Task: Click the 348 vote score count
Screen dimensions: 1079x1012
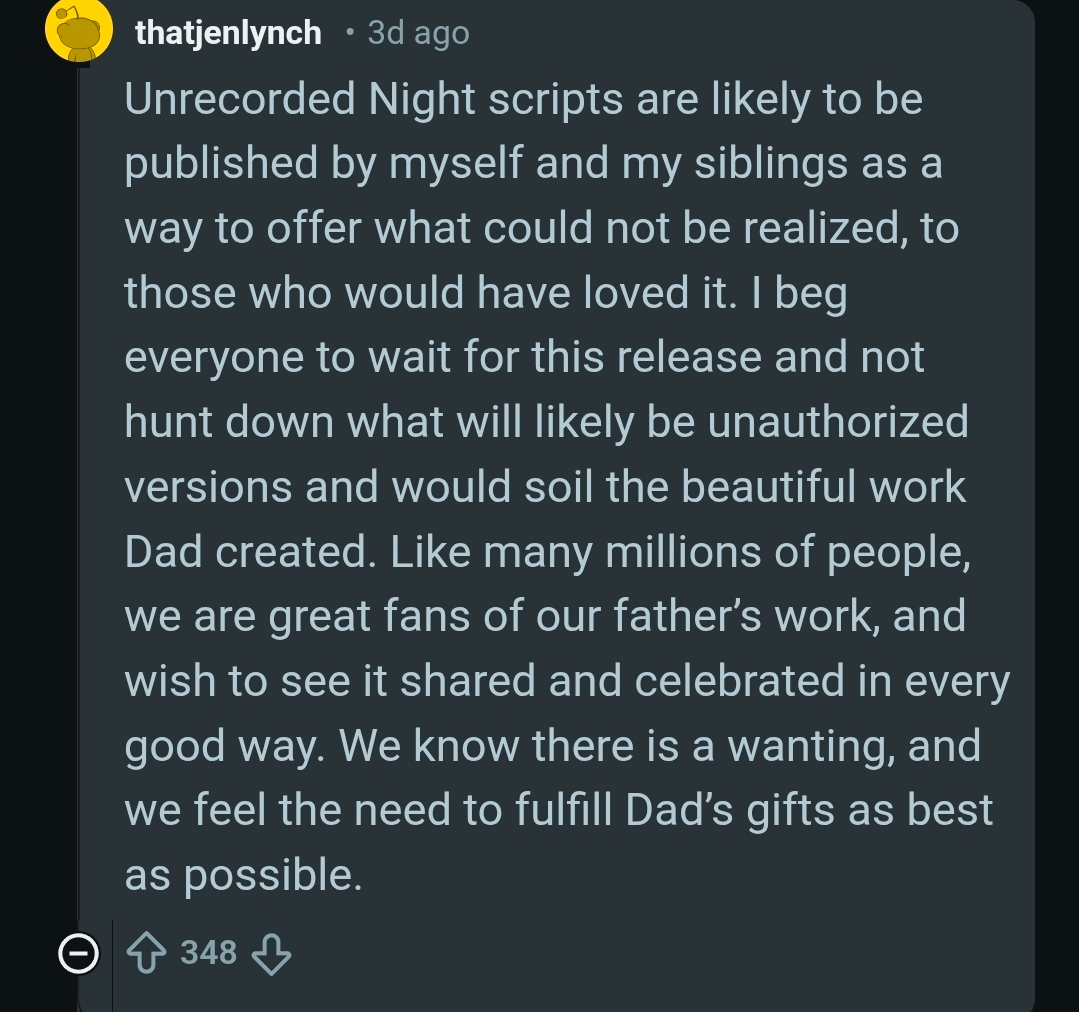Action: [209, 952]
